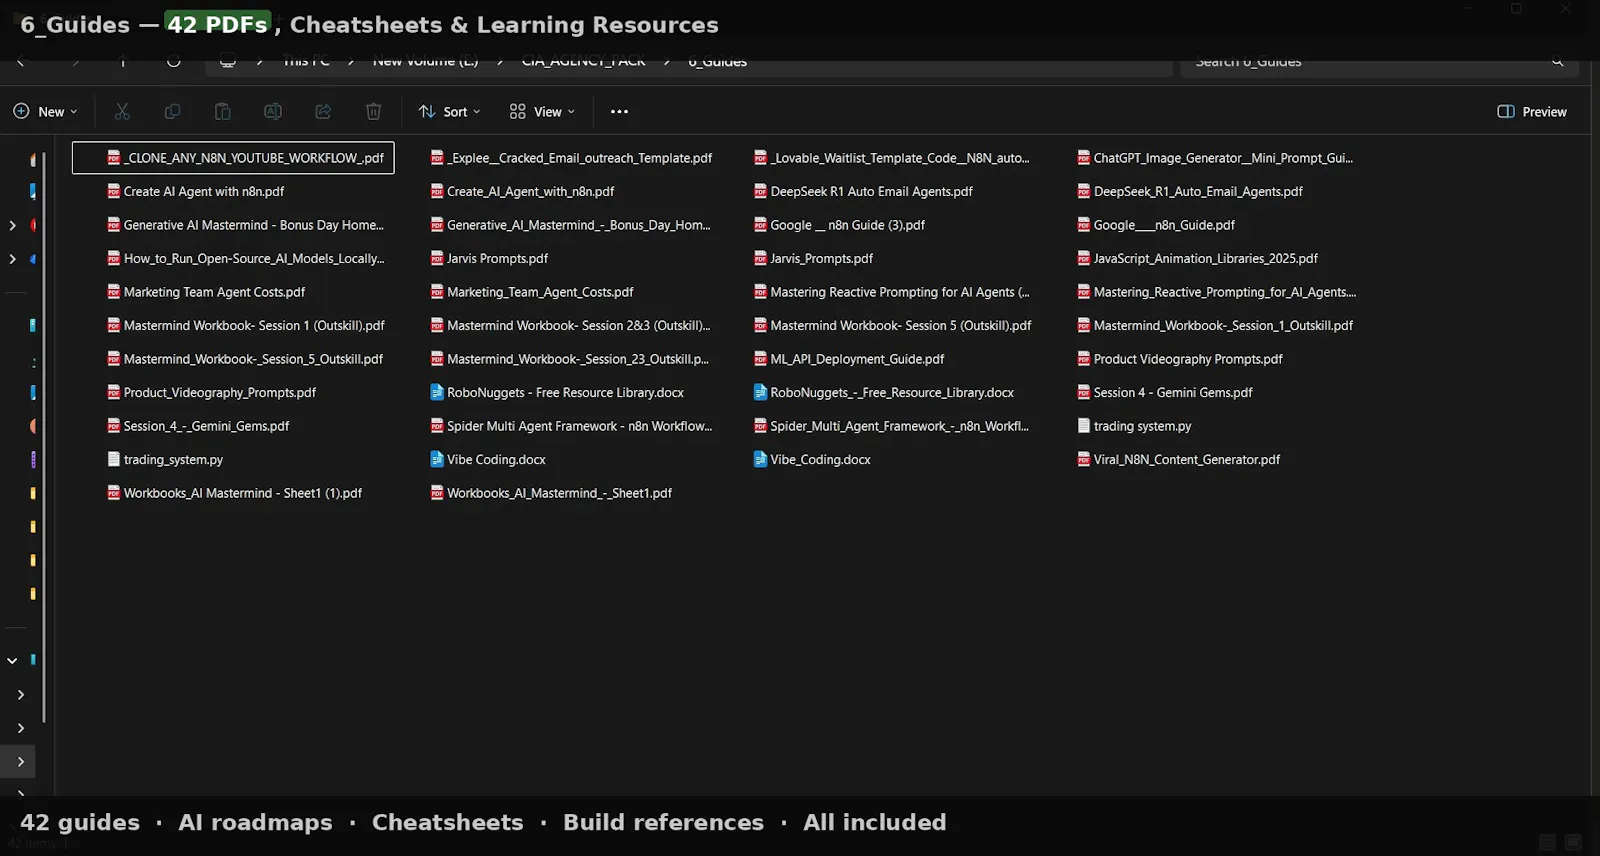1600x856 pixels.
Task: Click the Delete trash icon
Action: pos(373,112)
